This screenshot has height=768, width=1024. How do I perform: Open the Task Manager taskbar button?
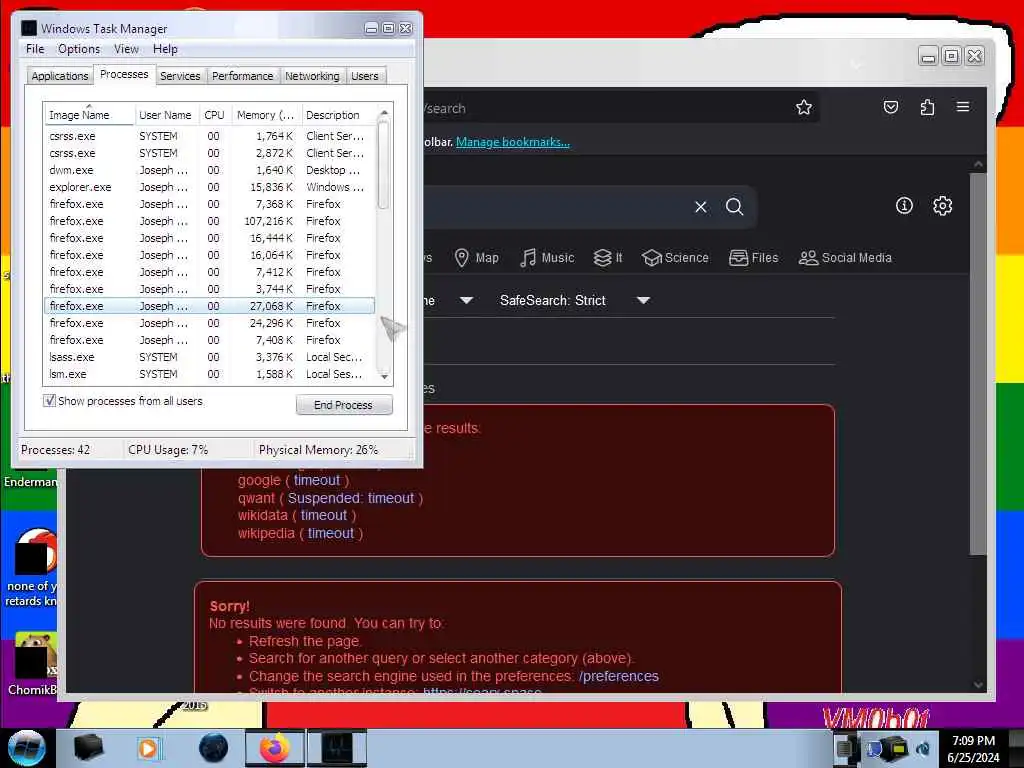337,748
